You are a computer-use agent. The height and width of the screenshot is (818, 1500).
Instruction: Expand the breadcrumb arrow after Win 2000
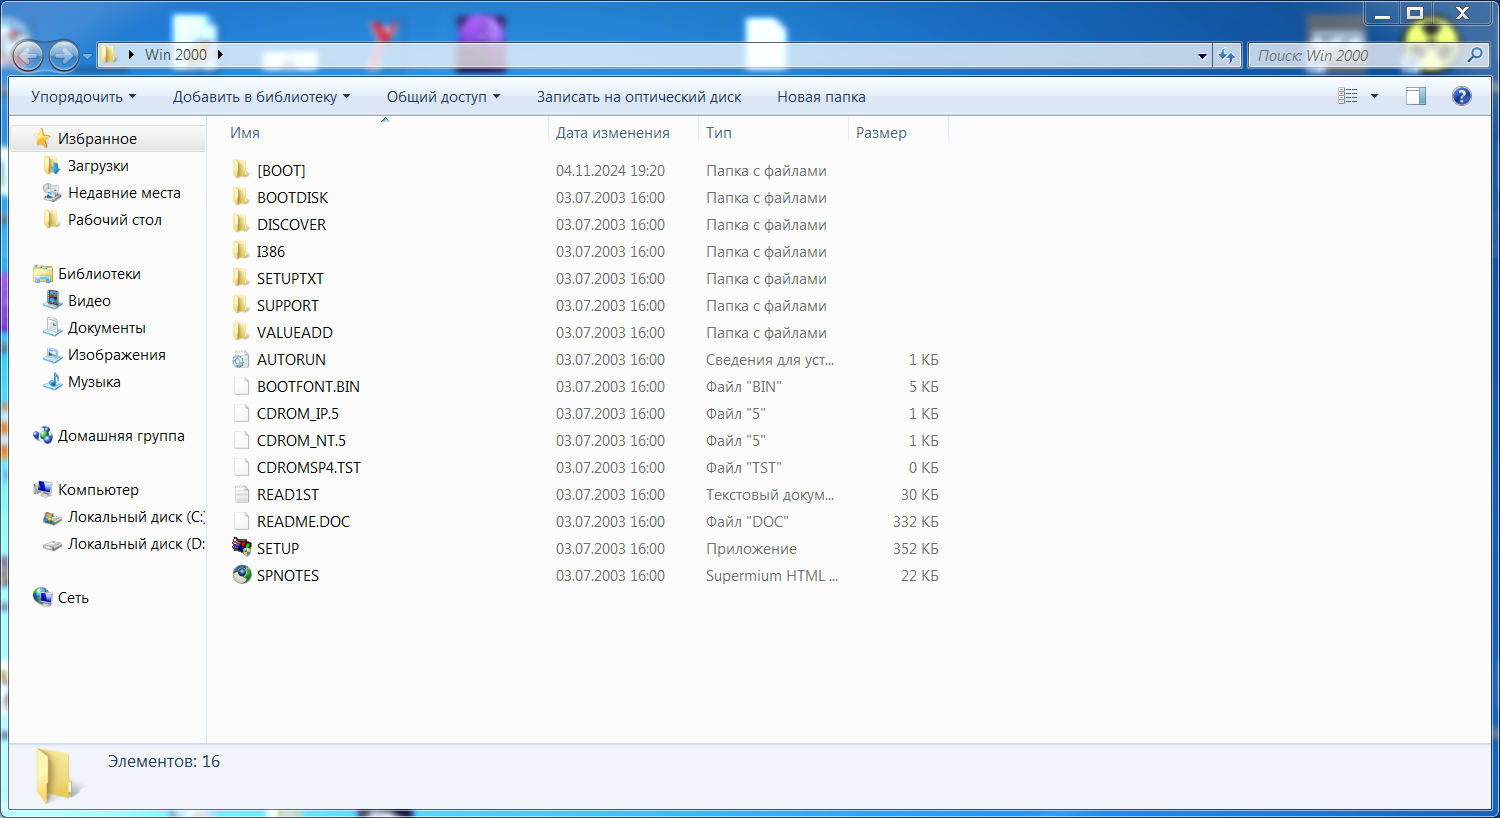(220, 55)
